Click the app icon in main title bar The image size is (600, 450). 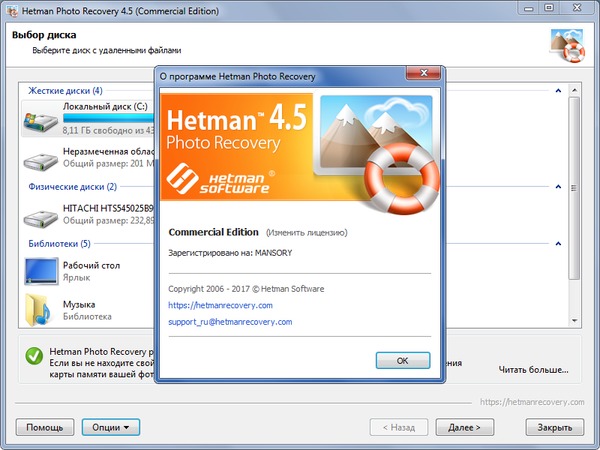click(x=12, y=11)
